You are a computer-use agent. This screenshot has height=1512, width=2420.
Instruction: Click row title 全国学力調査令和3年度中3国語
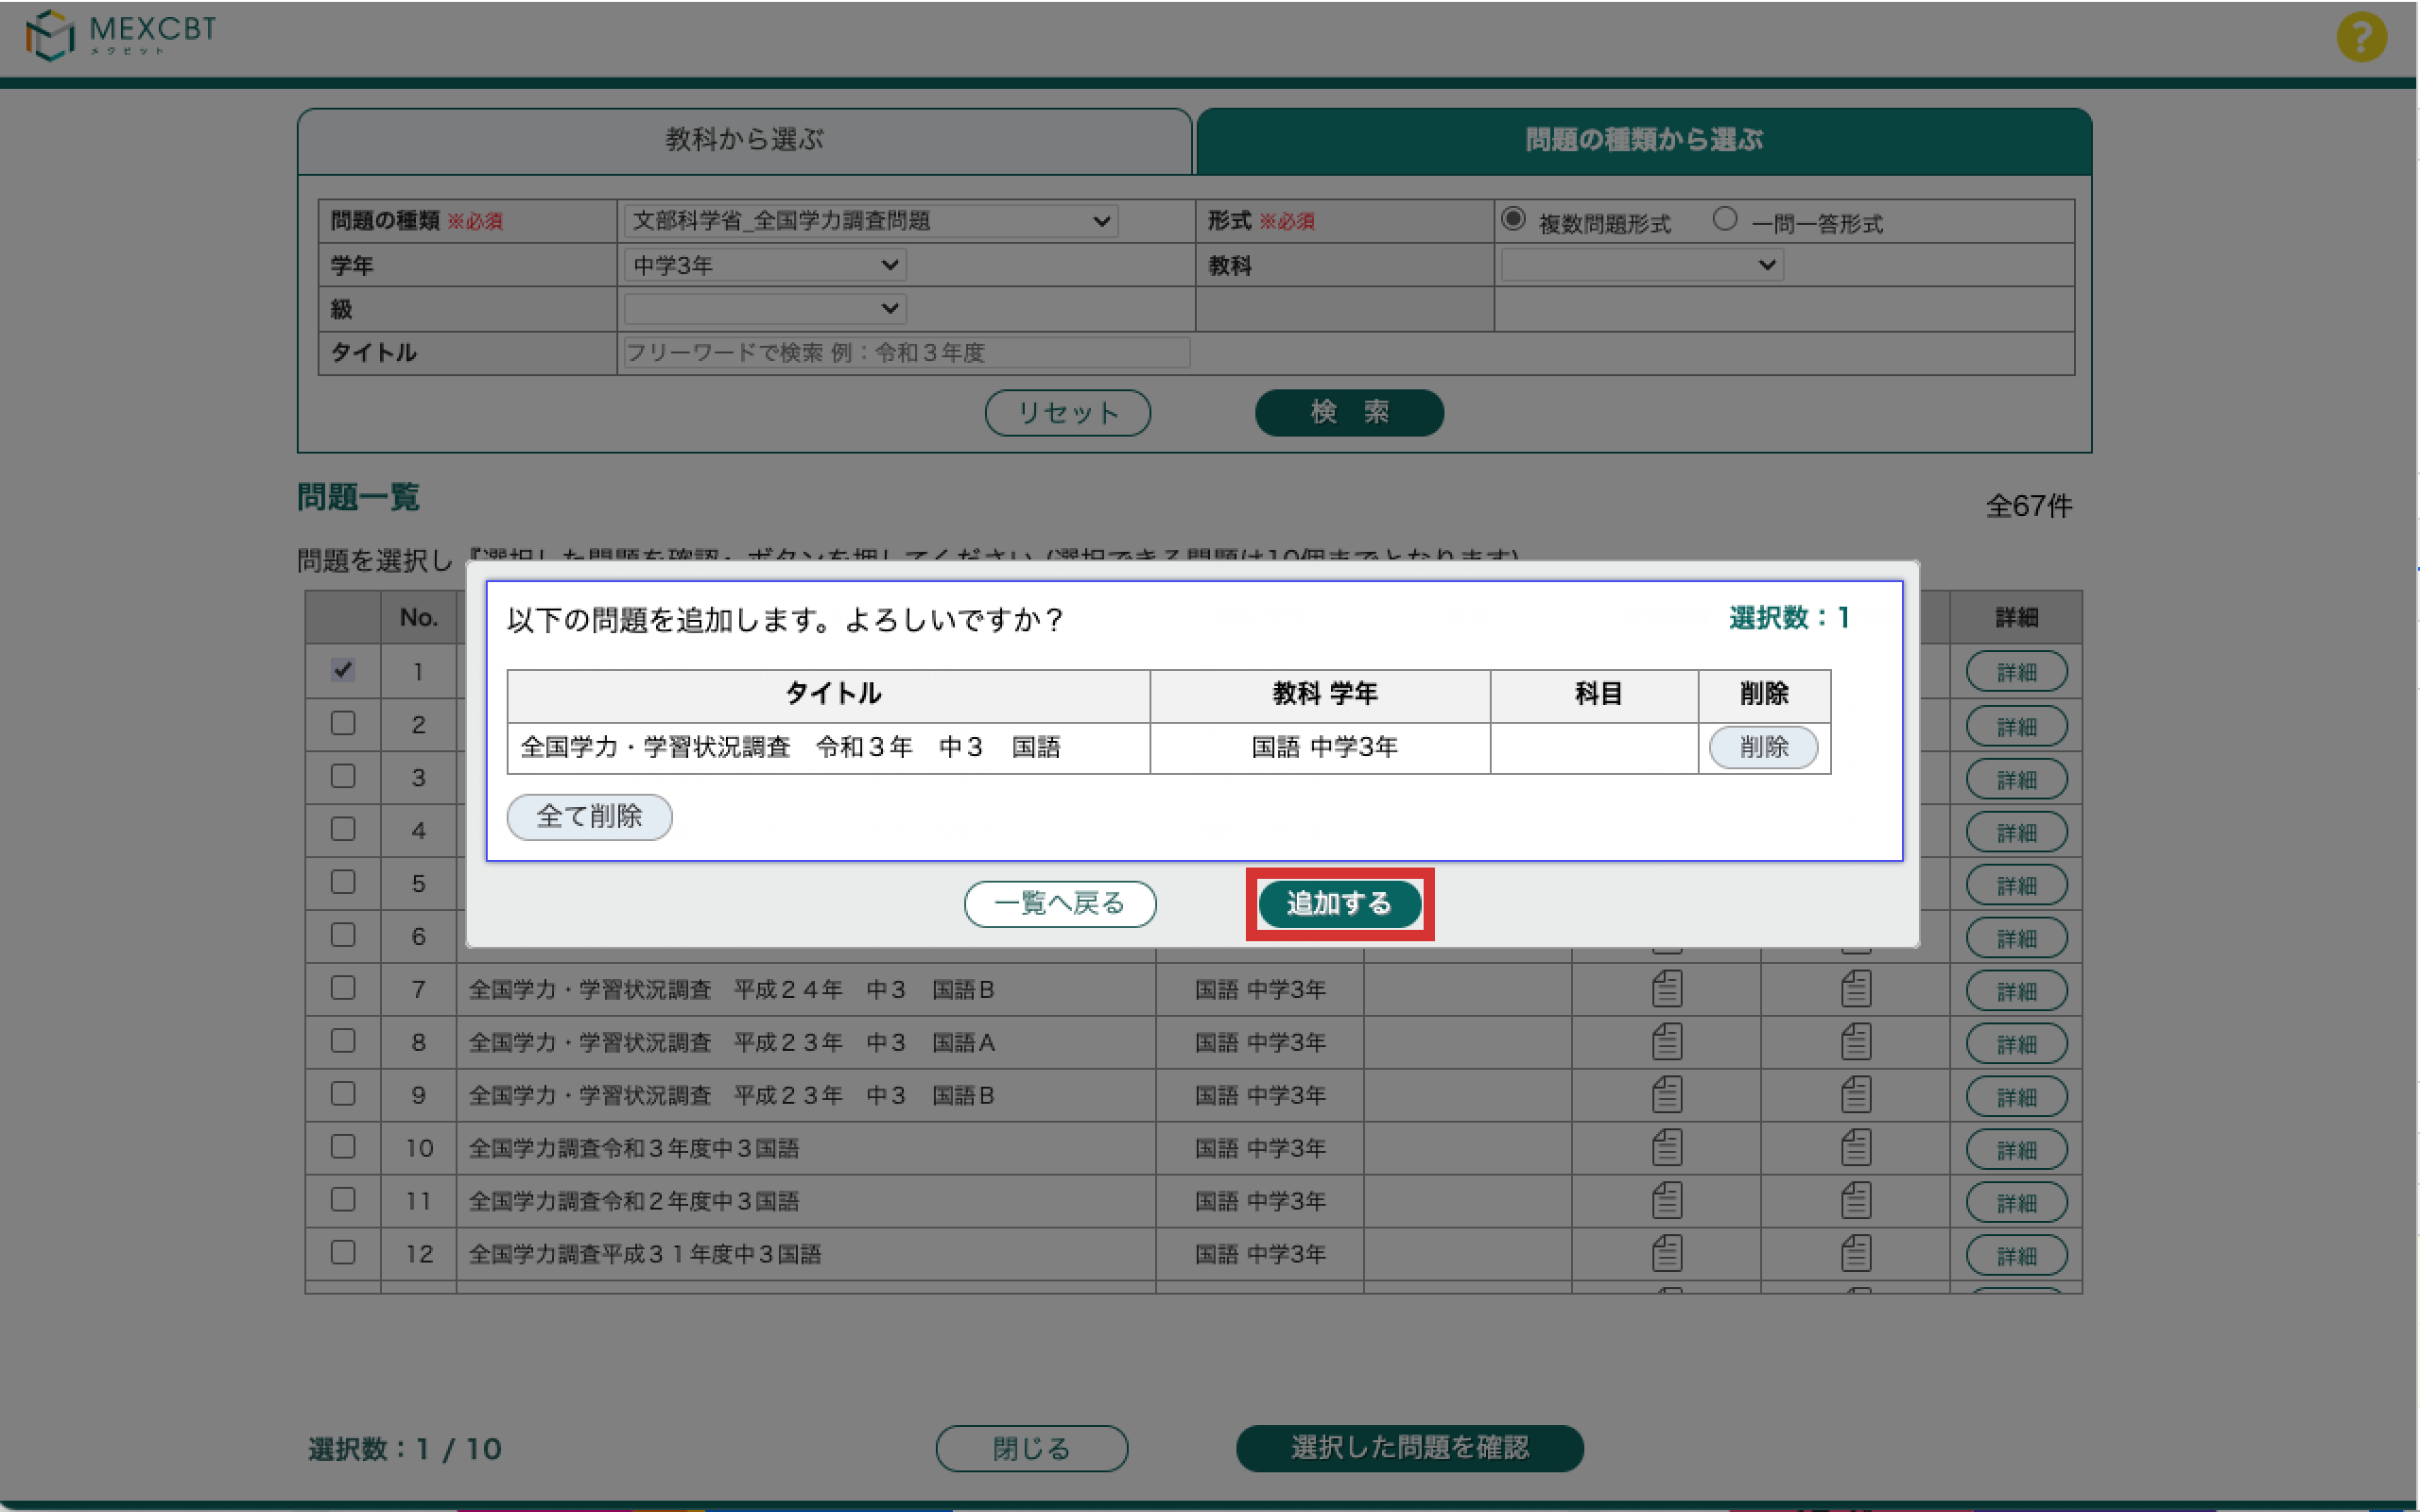click(x=634, y=1148)
